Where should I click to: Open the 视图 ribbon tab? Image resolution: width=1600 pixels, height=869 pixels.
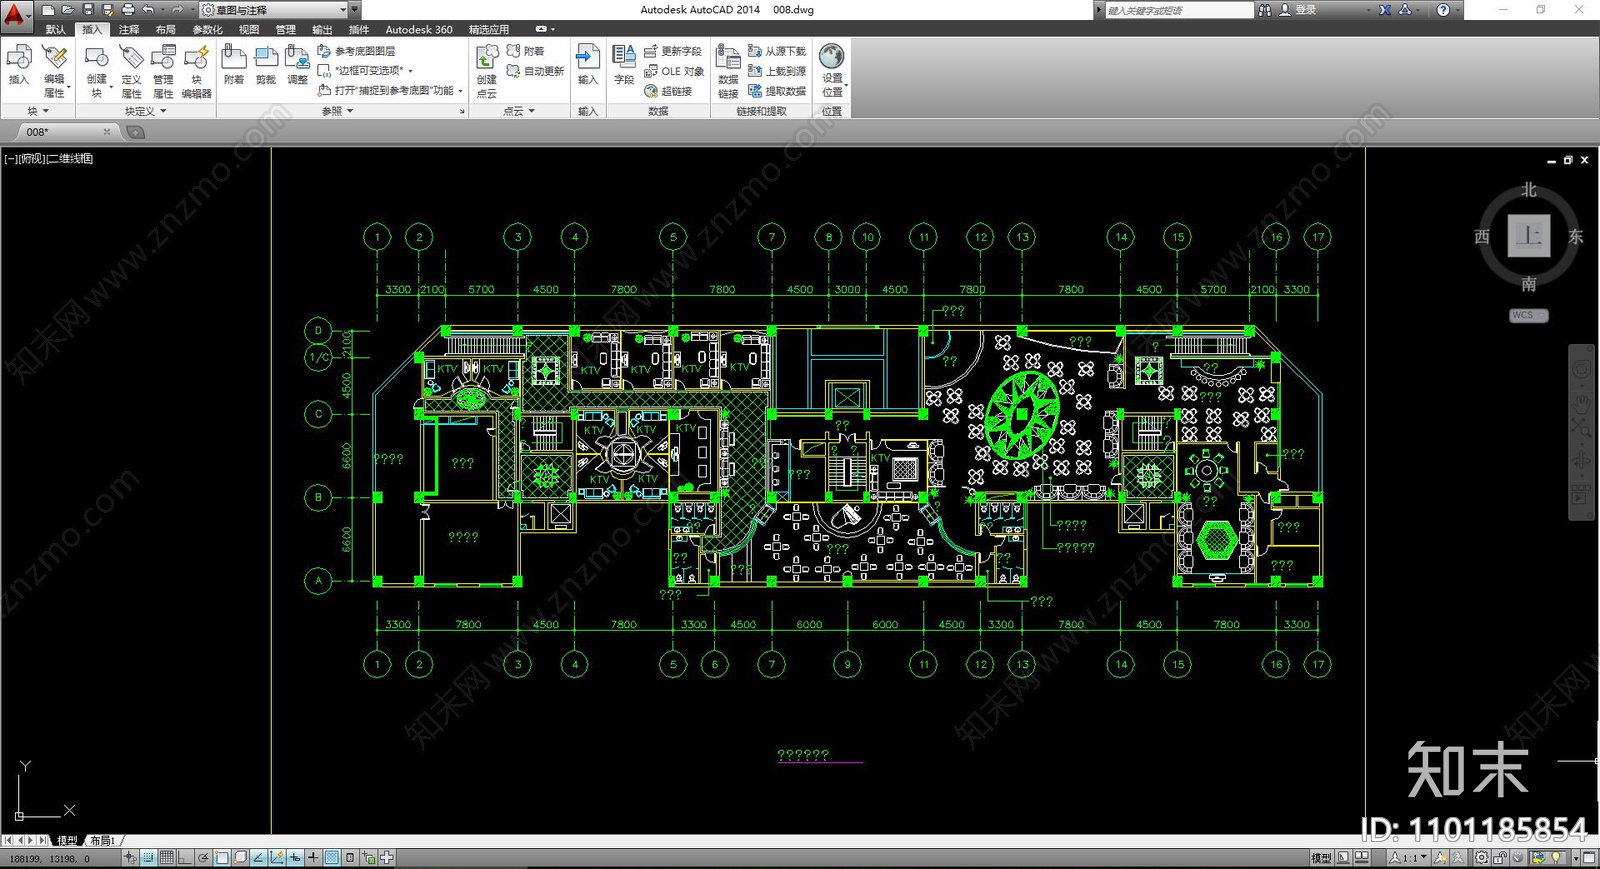249,30
